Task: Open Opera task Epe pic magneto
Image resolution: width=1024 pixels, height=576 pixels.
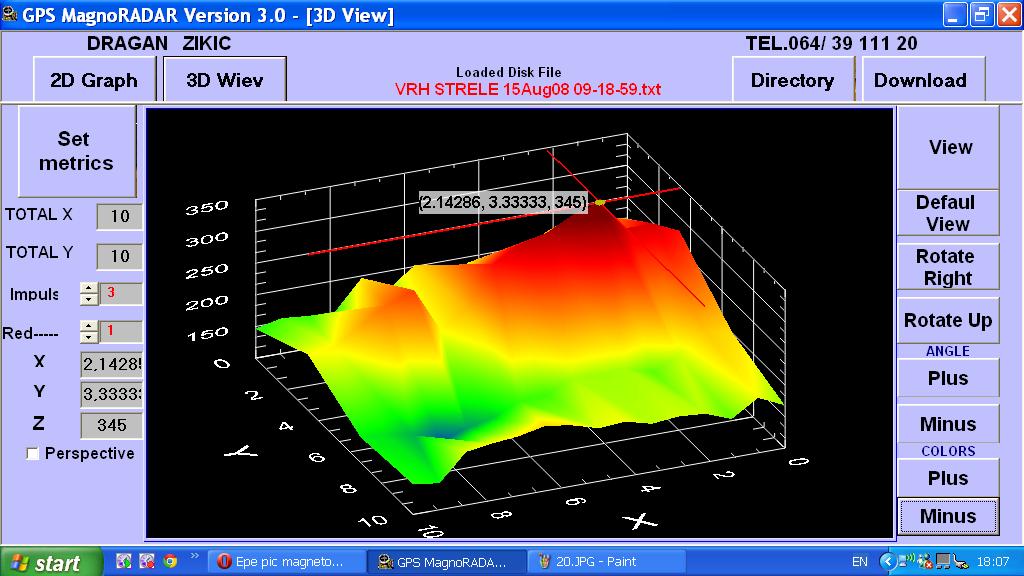Action: click(285, 562)
